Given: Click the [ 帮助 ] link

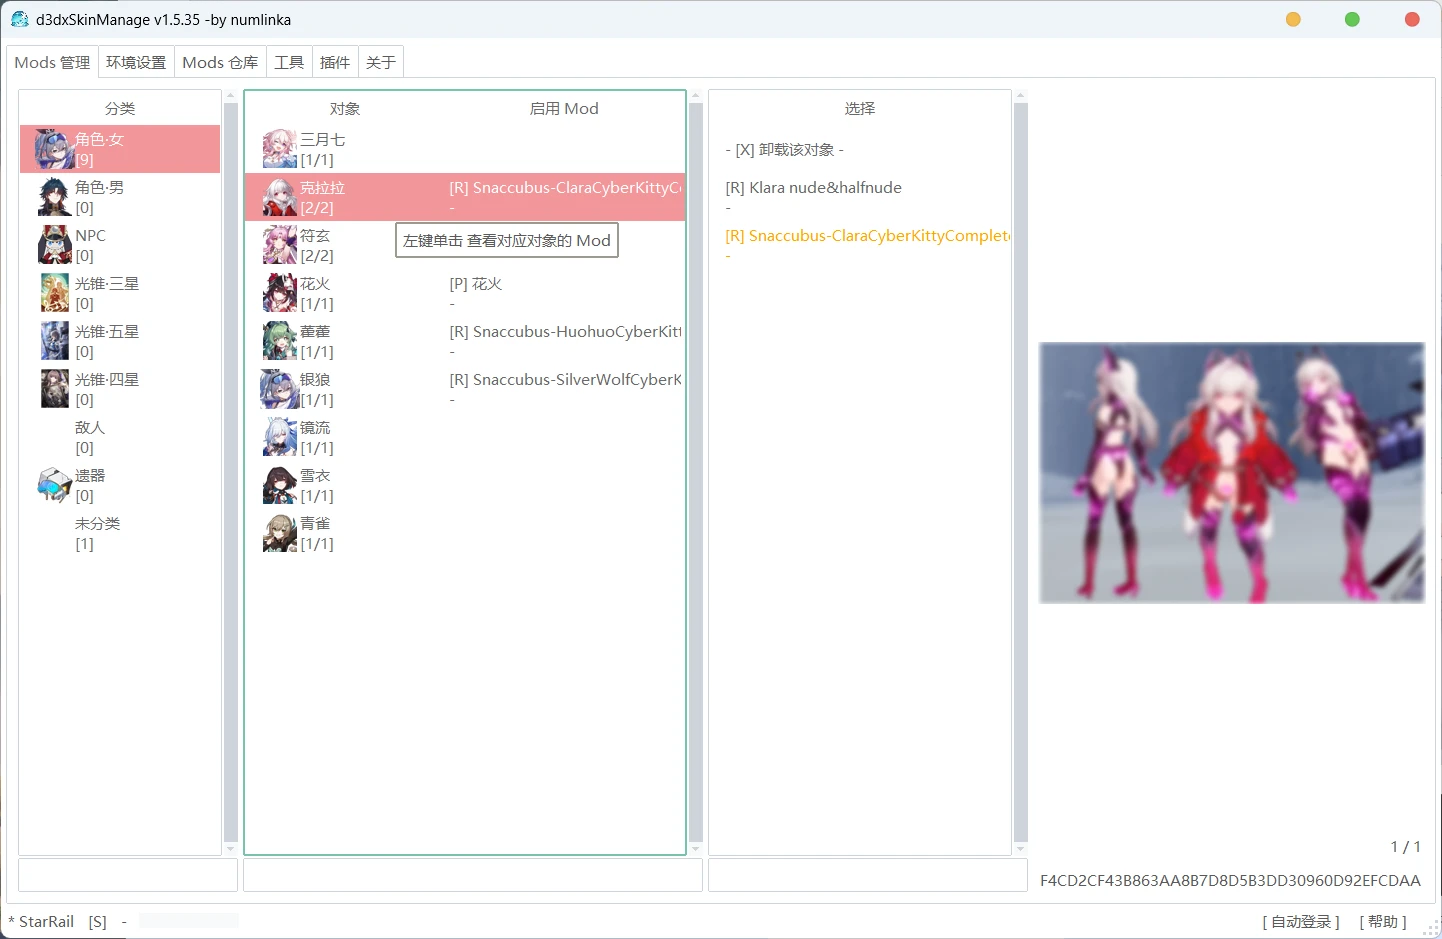Looking at the screenshot, I should point(1383,921).
